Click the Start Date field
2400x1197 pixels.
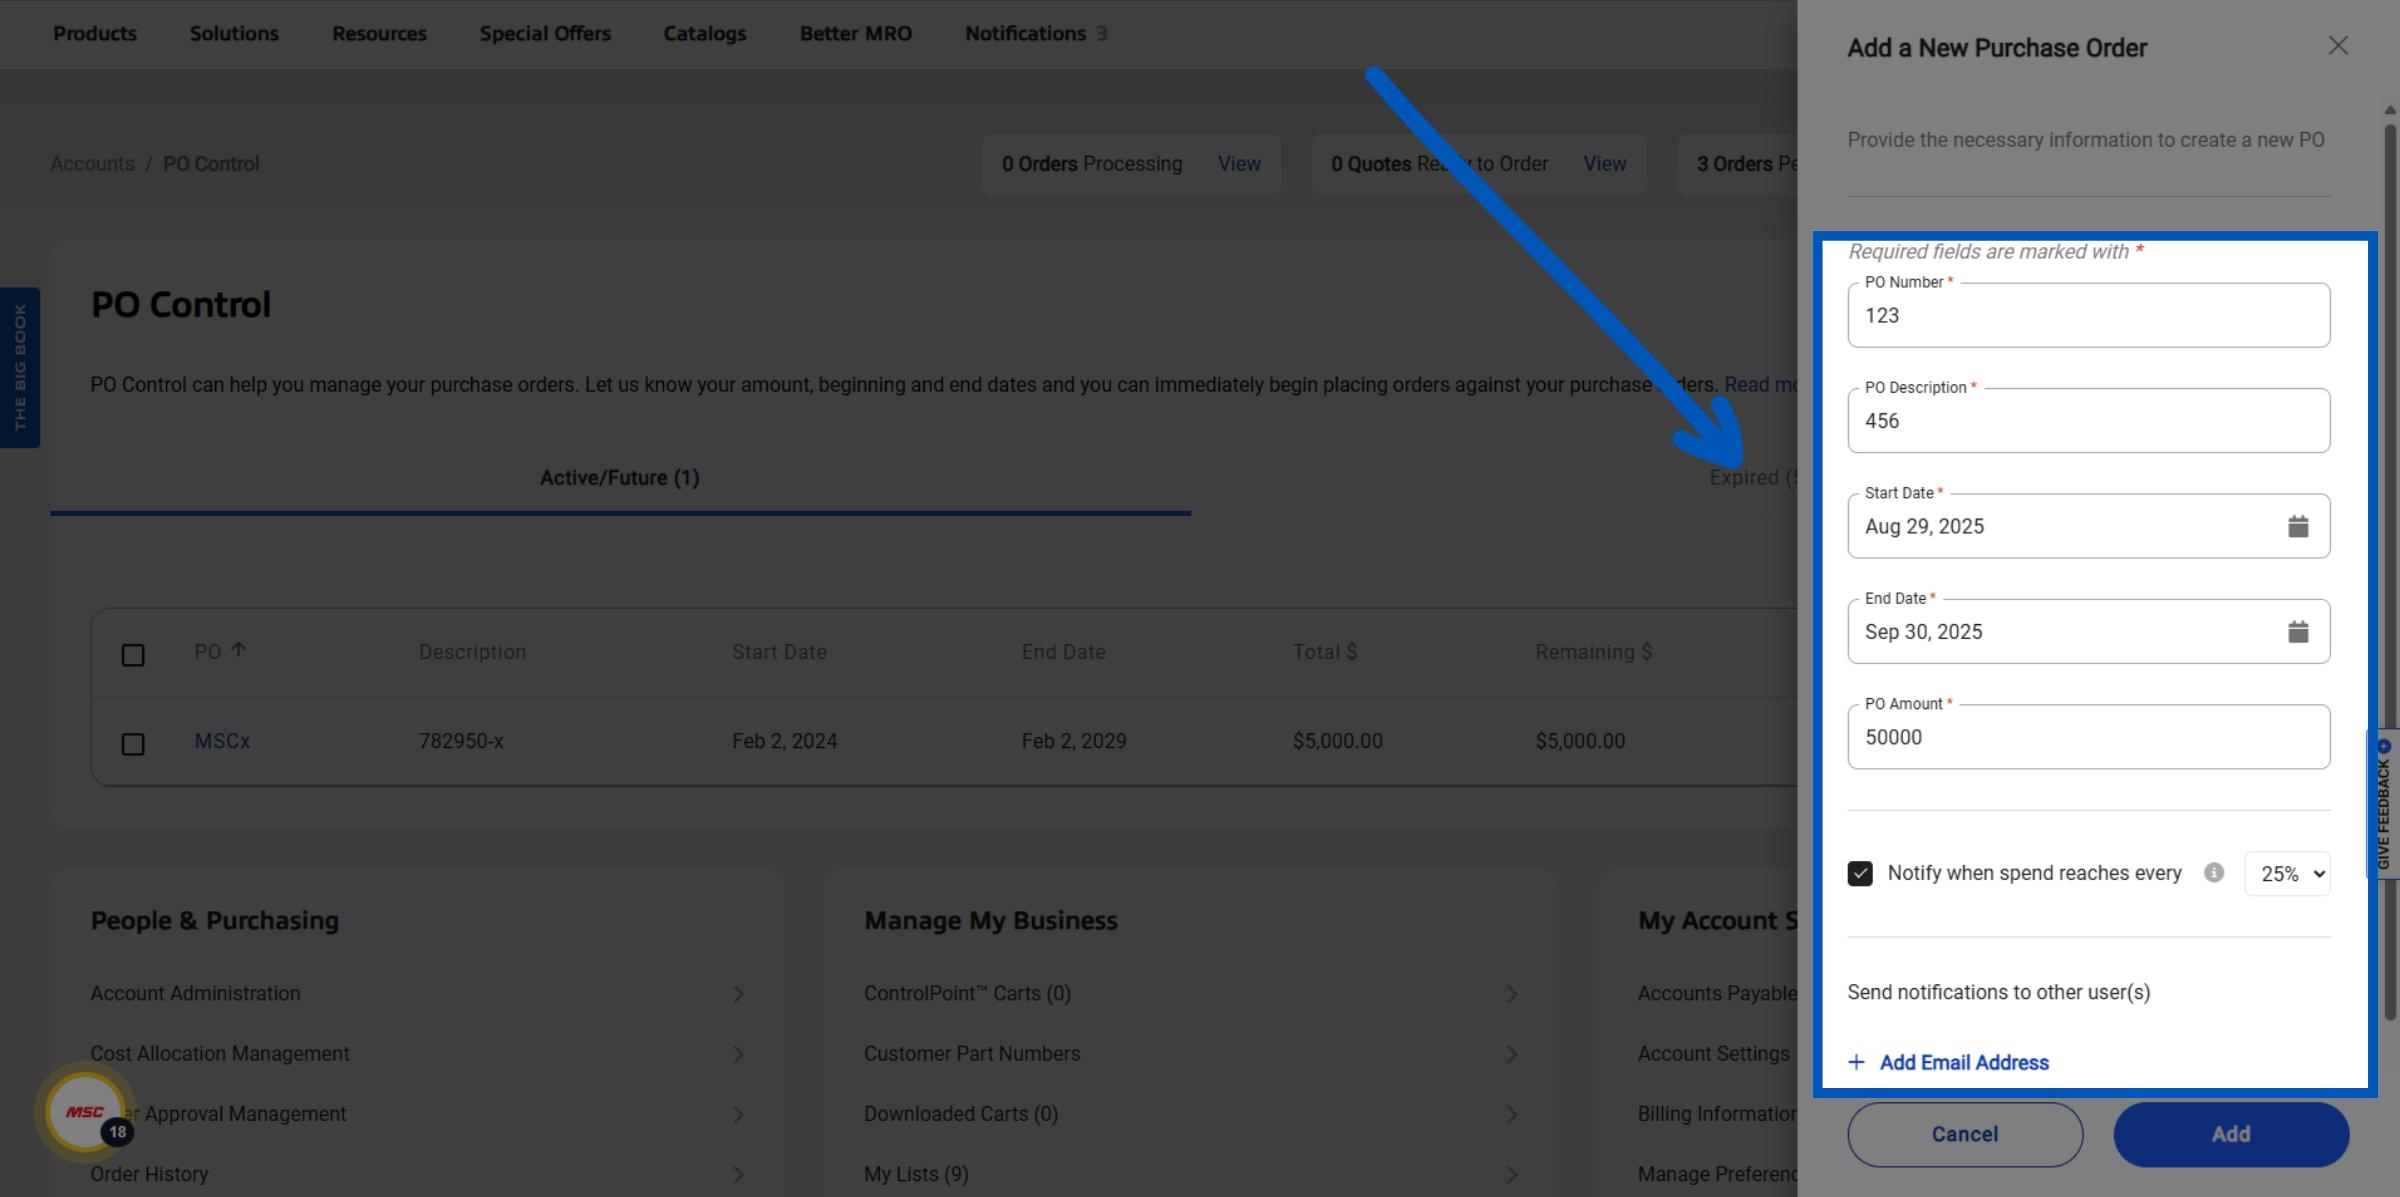(2089, 526)
